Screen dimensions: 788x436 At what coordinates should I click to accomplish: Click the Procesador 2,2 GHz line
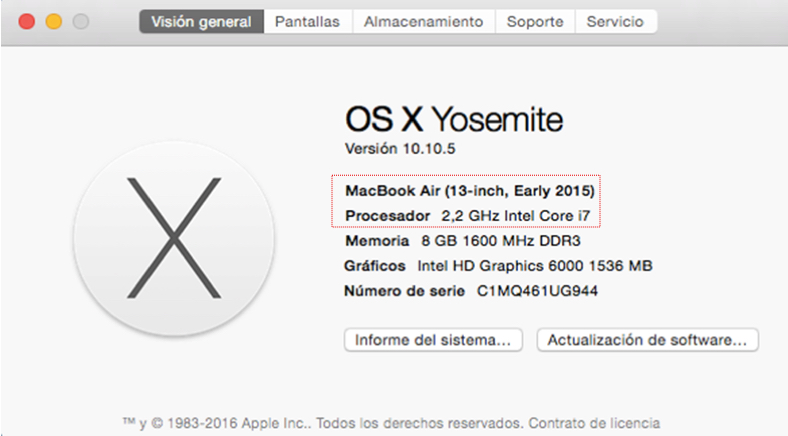coord(467,216)
